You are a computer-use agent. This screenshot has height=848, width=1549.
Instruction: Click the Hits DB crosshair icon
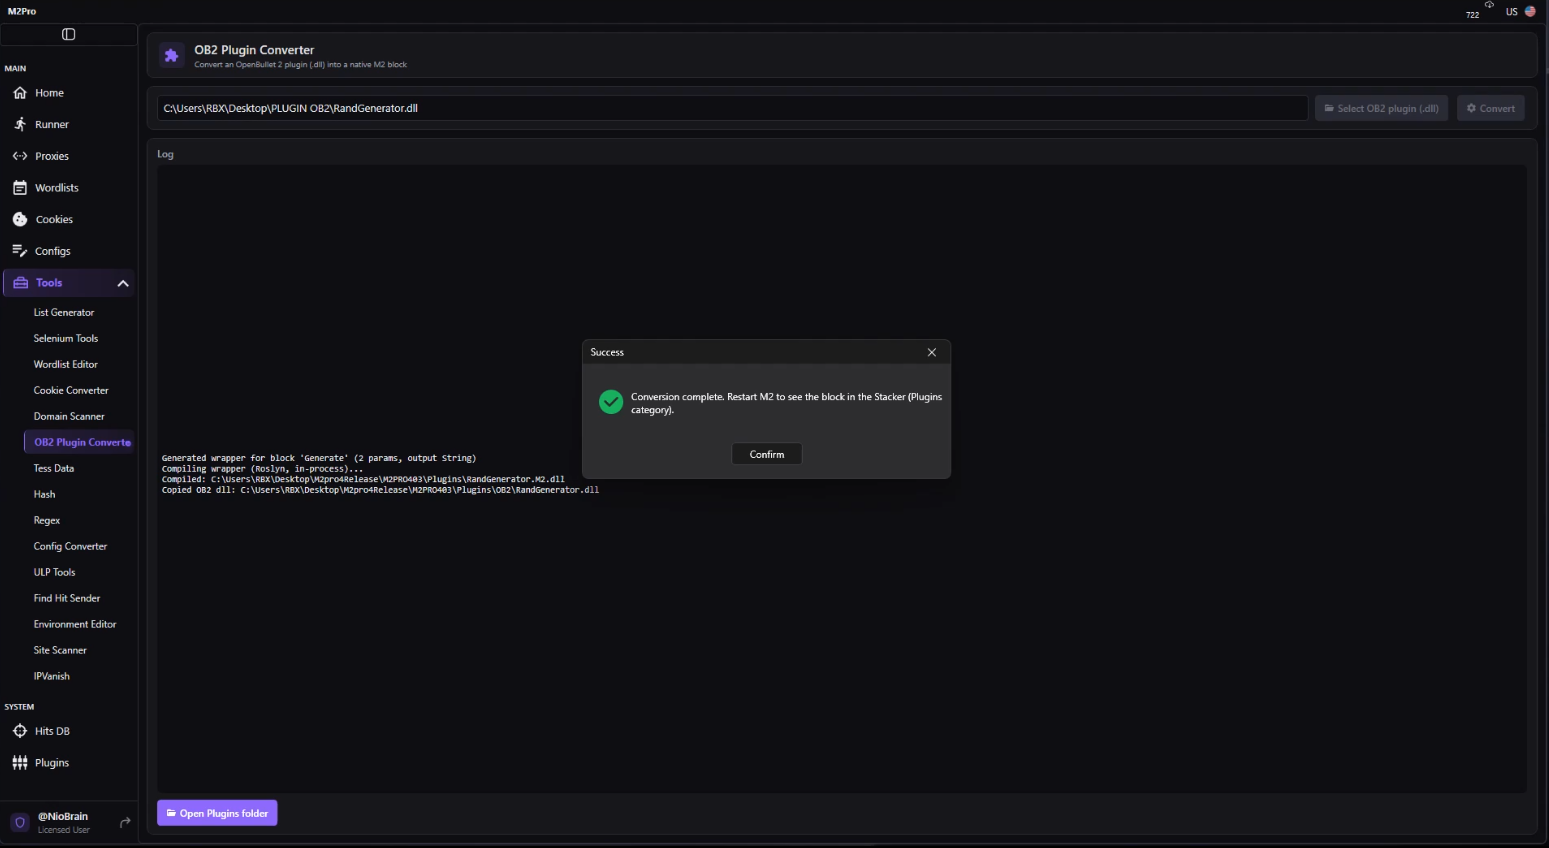point(20,731)
